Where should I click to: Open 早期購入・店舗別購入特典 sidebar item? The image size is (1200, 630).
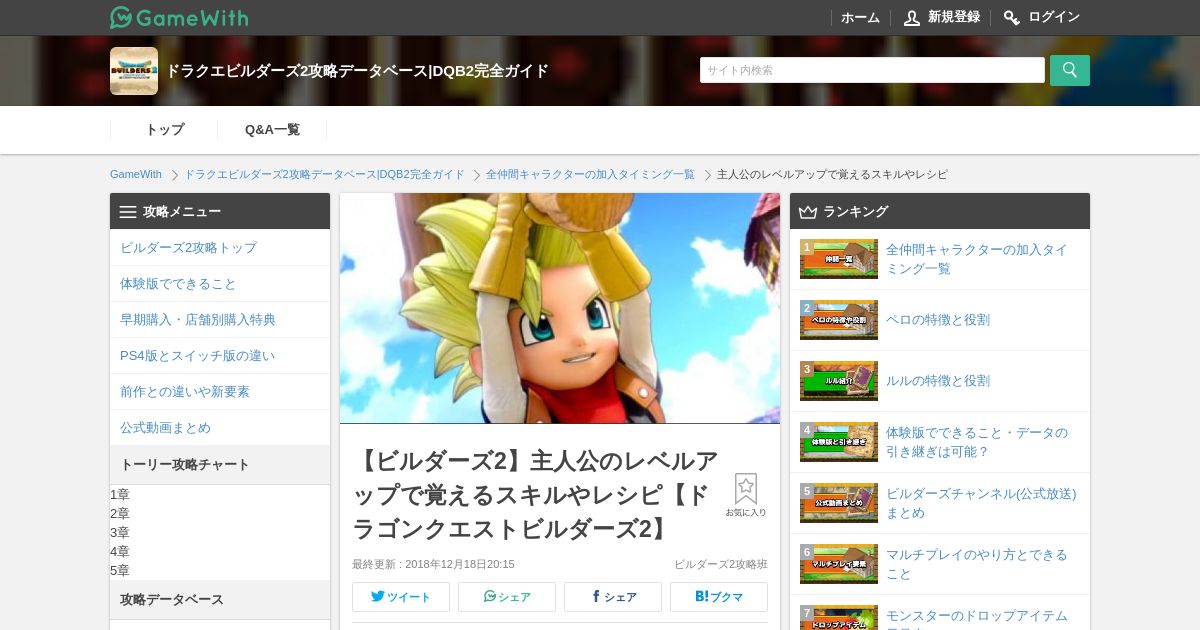click(x=220, y=320)
